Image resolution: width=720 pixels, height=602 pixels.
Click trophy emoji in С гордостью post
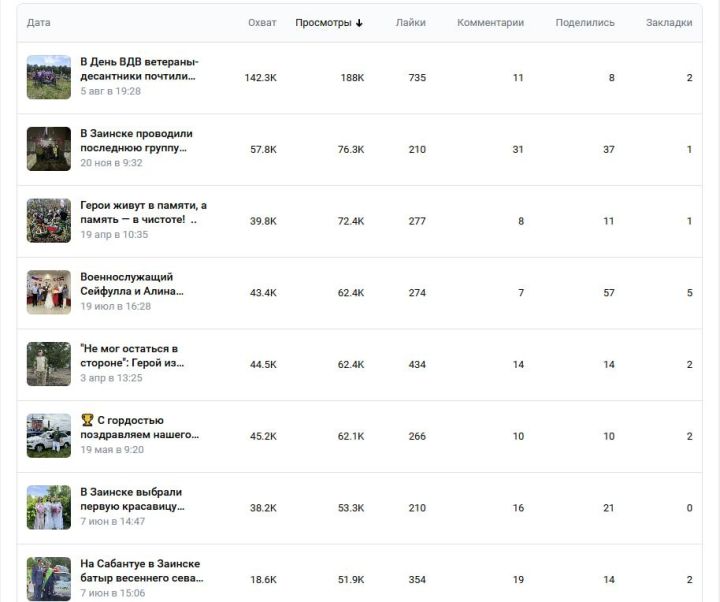pos(87,420)
